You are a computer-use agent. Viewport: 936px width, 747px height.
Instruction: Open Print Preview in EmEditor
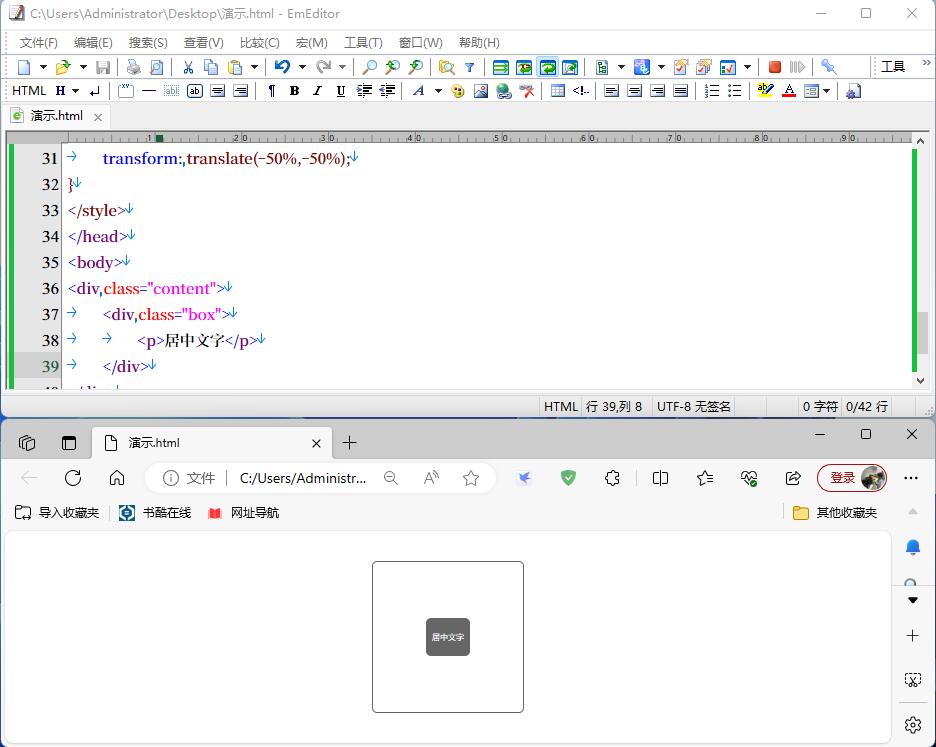point(156,67)
